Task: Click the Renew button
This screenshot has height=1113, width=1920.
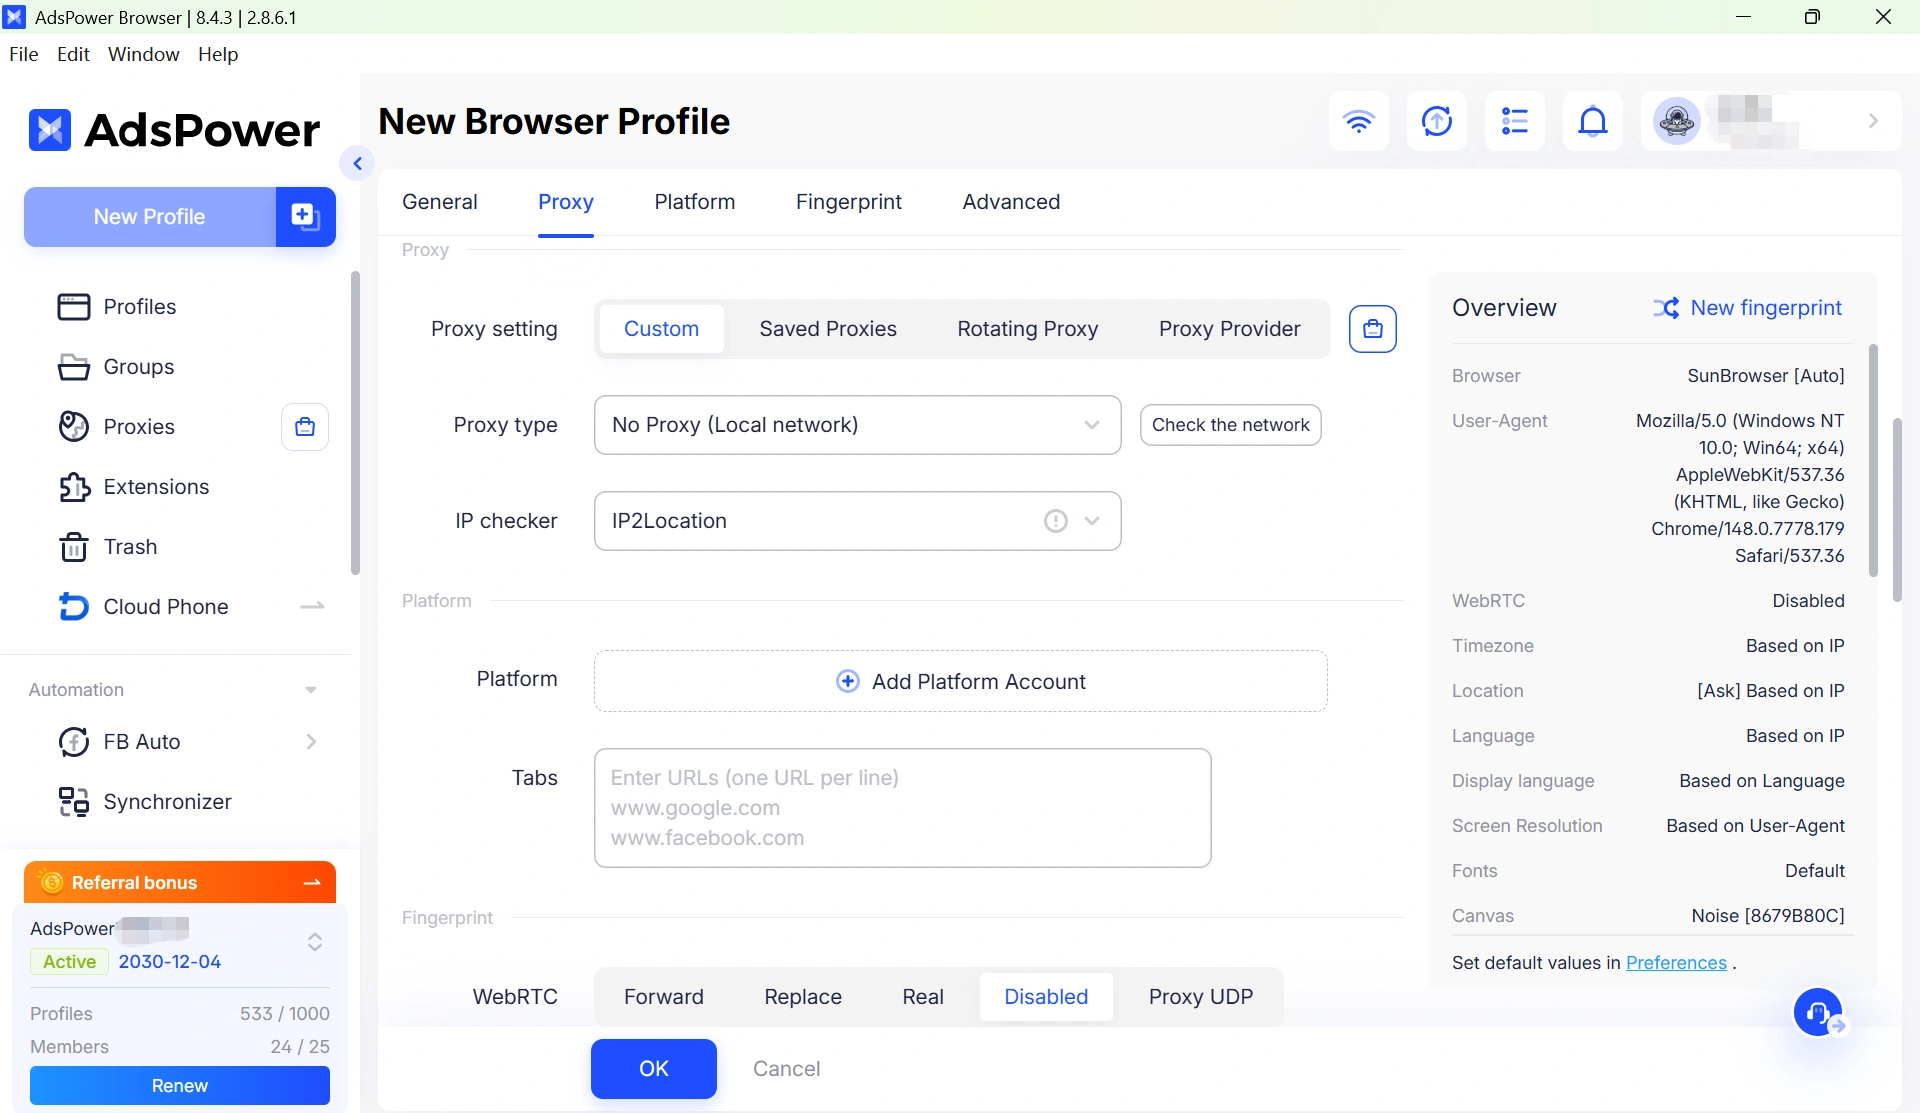Action: [179, 1086]
